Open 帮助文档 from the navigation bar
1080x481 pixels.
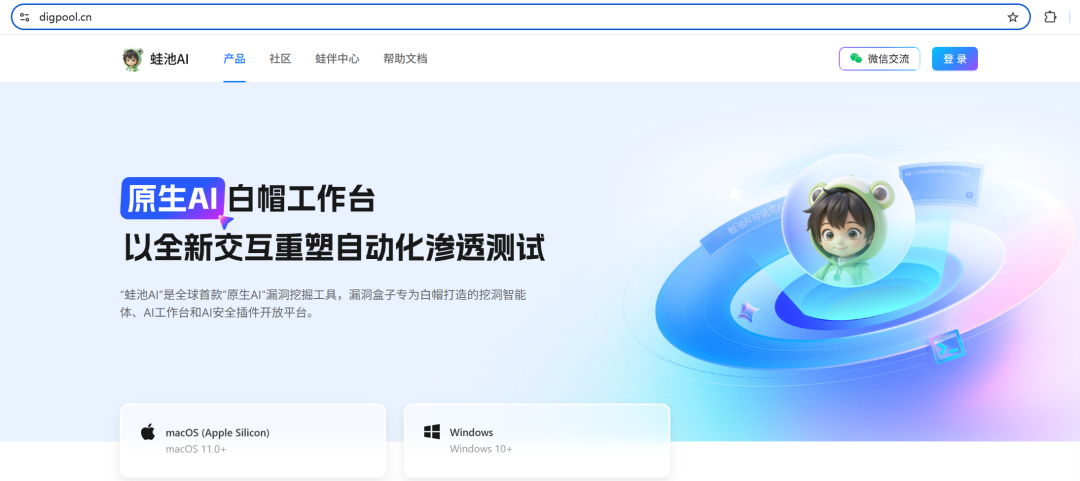pyautogui.click(x=405, y=59)
